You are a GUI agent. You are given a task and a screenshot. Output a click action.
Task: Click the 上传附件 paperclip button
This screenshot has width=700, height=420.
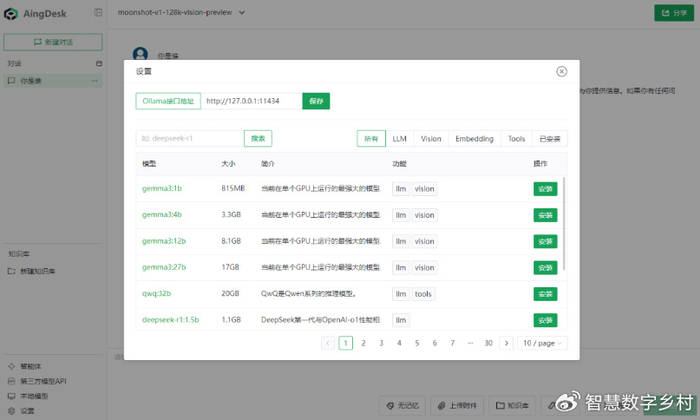click(463, 405)
